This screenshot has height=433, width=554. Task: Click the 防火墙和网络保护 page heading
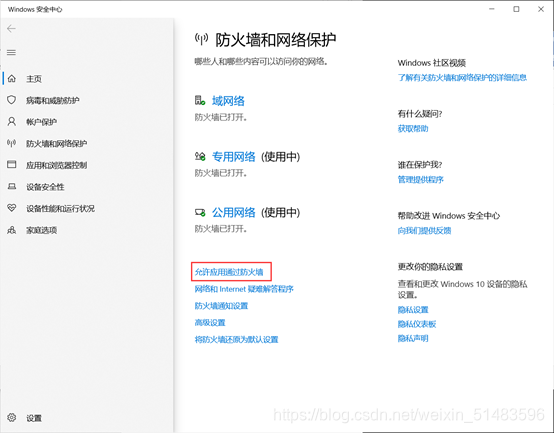click(276, 40)
